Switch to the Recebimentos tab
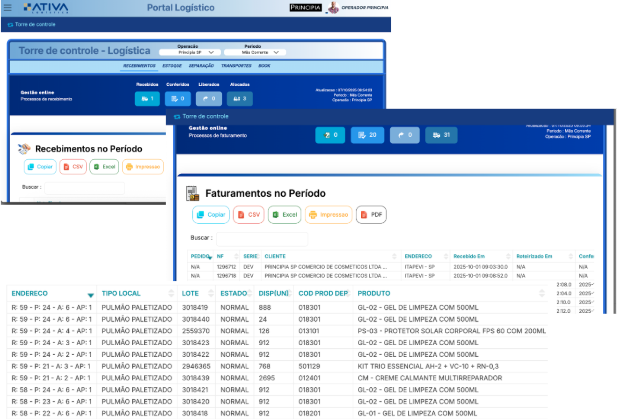The width and height of the screenshot is (617, 419). click(x=139, y=66)
